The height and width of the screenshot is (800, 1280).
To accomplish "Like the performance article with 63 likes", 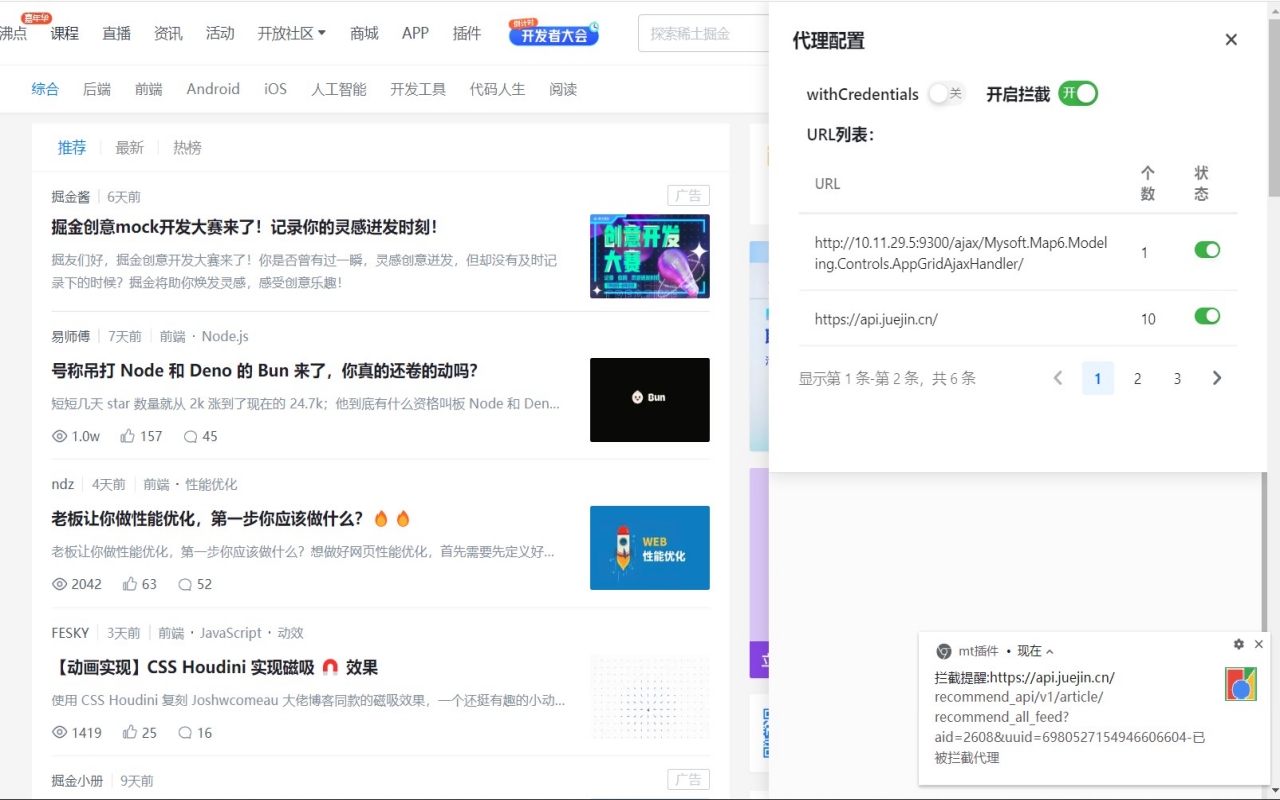I will coord(130,584).
